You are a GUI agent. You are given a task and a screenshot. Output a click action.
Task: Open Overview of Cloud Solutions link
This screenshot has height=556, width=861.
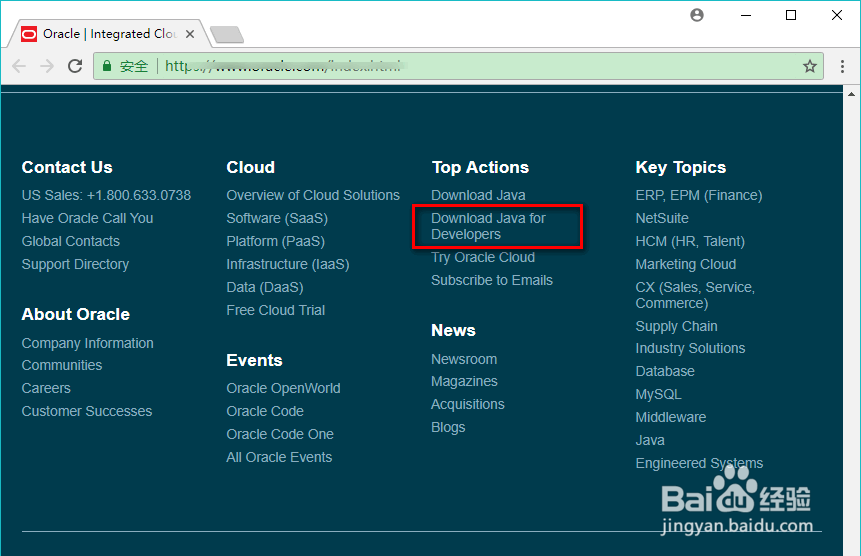click(313, 195)
